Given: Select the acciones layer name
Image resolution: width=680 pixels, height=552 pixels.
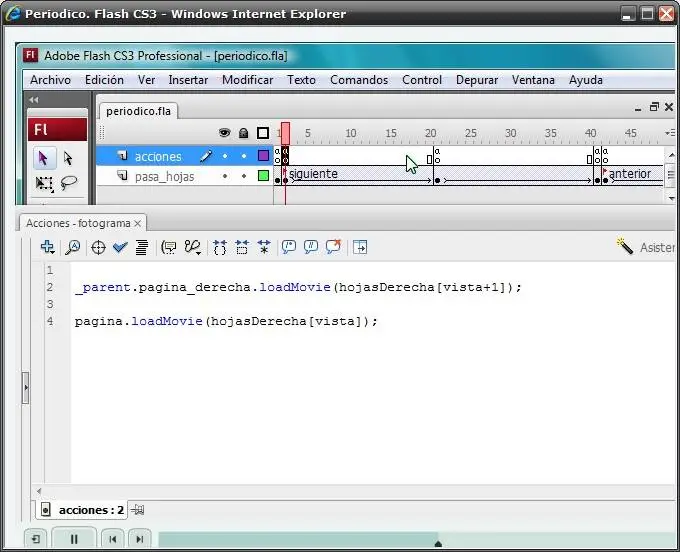Looking at the screenshot, I should pos(158,157).
